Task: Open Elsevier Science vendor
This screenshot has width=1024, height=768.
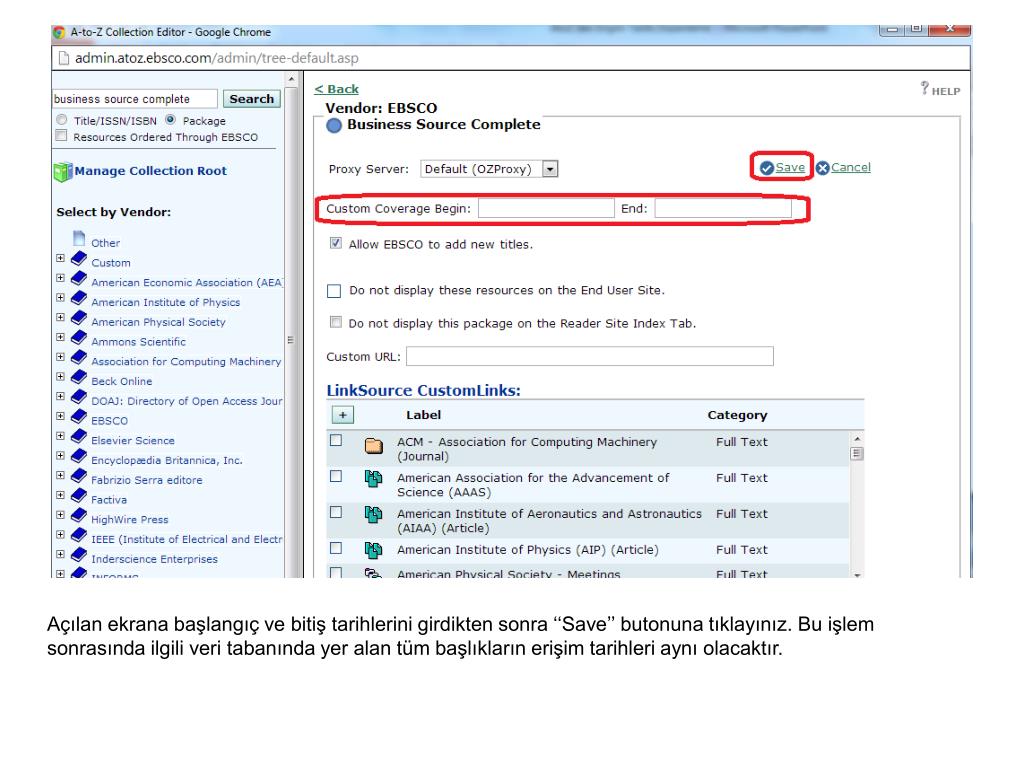Action: point(133,441)
